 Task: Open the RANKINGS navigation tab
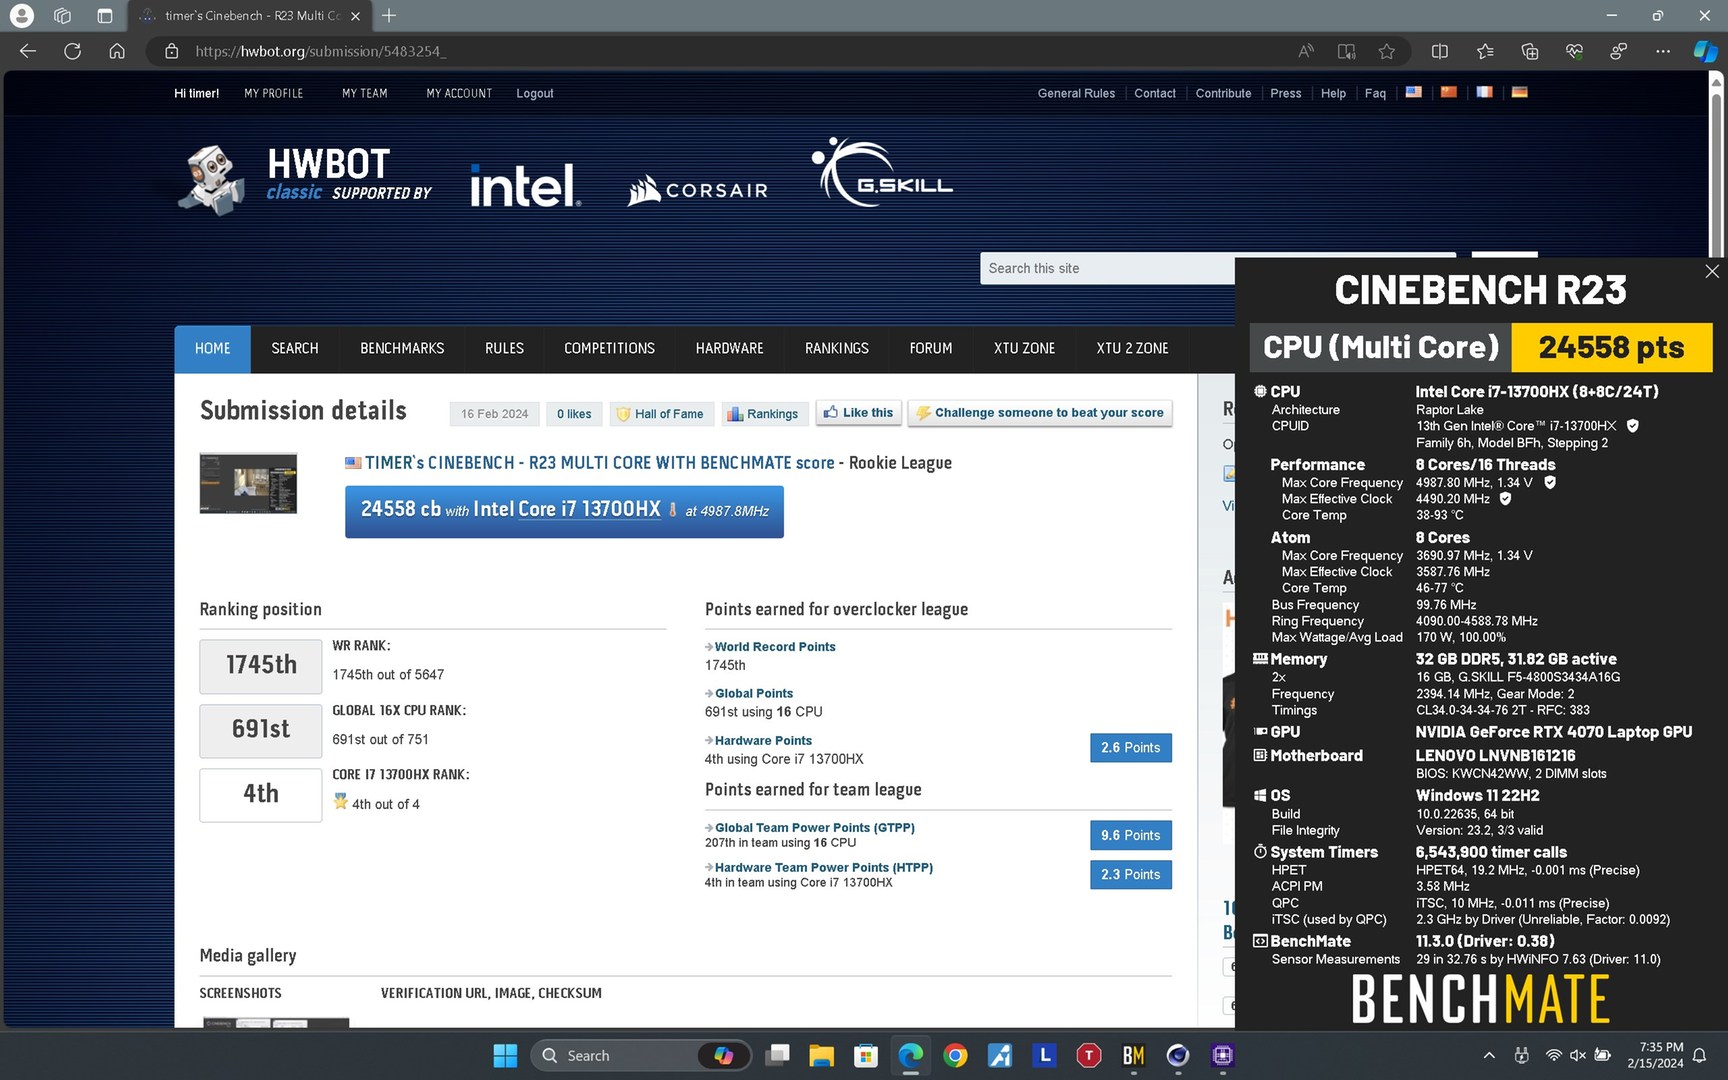836,349
